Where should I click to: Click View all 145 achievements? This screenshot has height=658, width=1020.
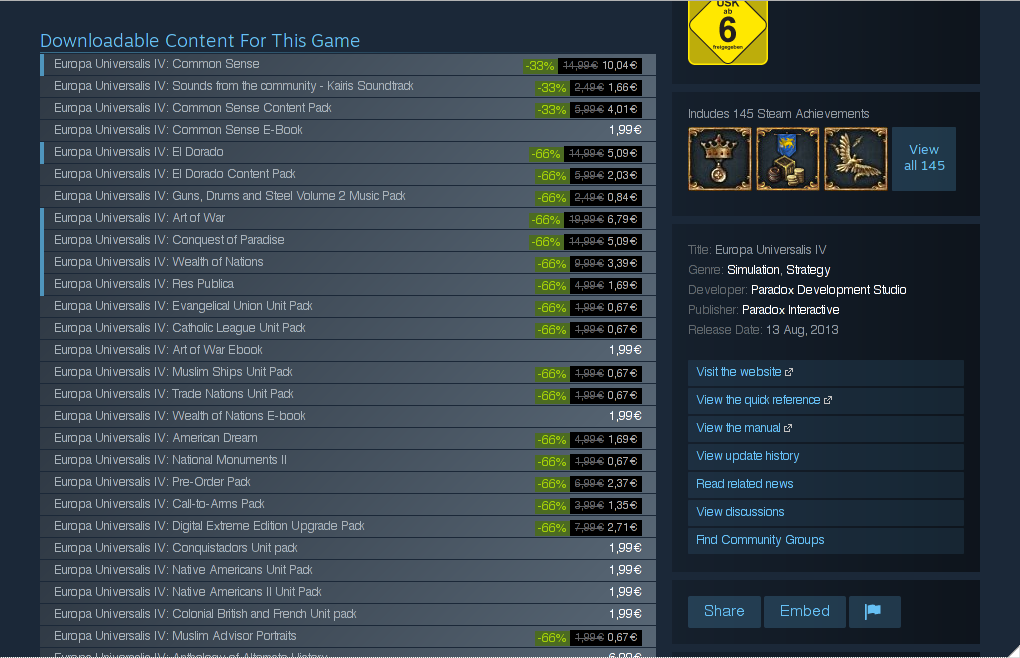(x=924, y=159)
